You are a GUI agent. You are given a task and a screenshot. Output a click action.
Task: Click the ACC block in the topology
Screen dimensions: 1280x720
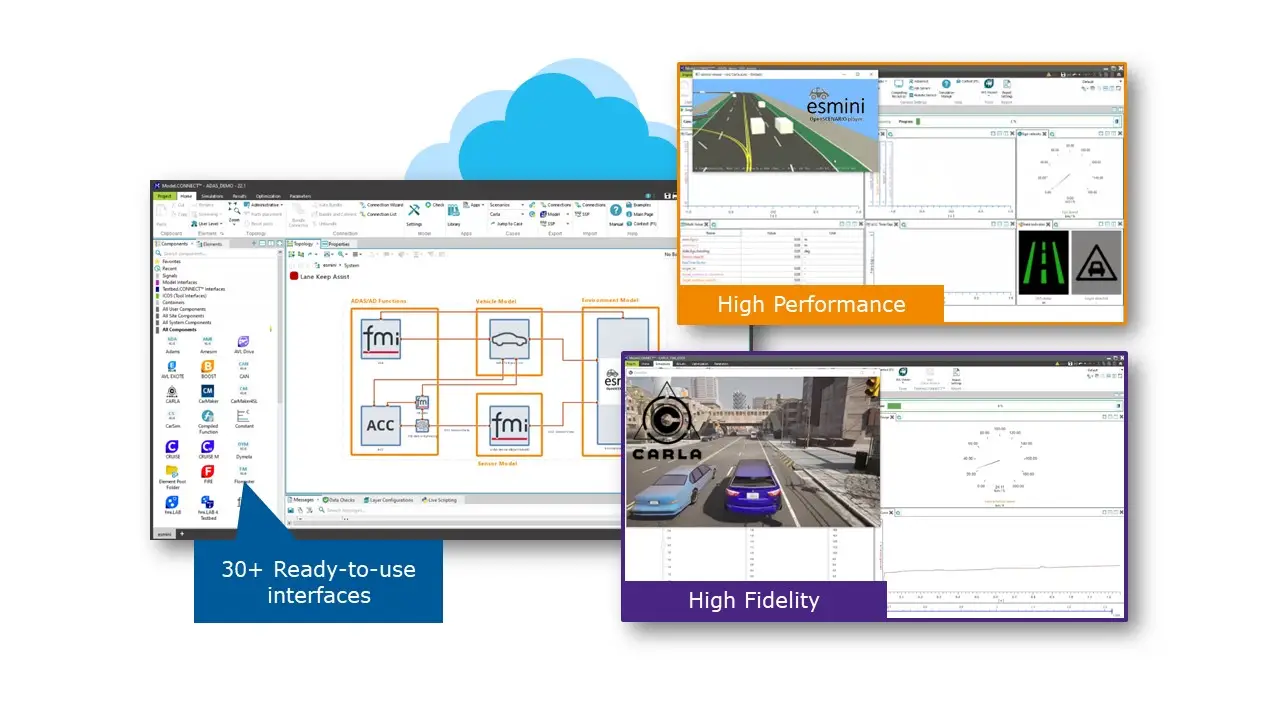(381, 425)
